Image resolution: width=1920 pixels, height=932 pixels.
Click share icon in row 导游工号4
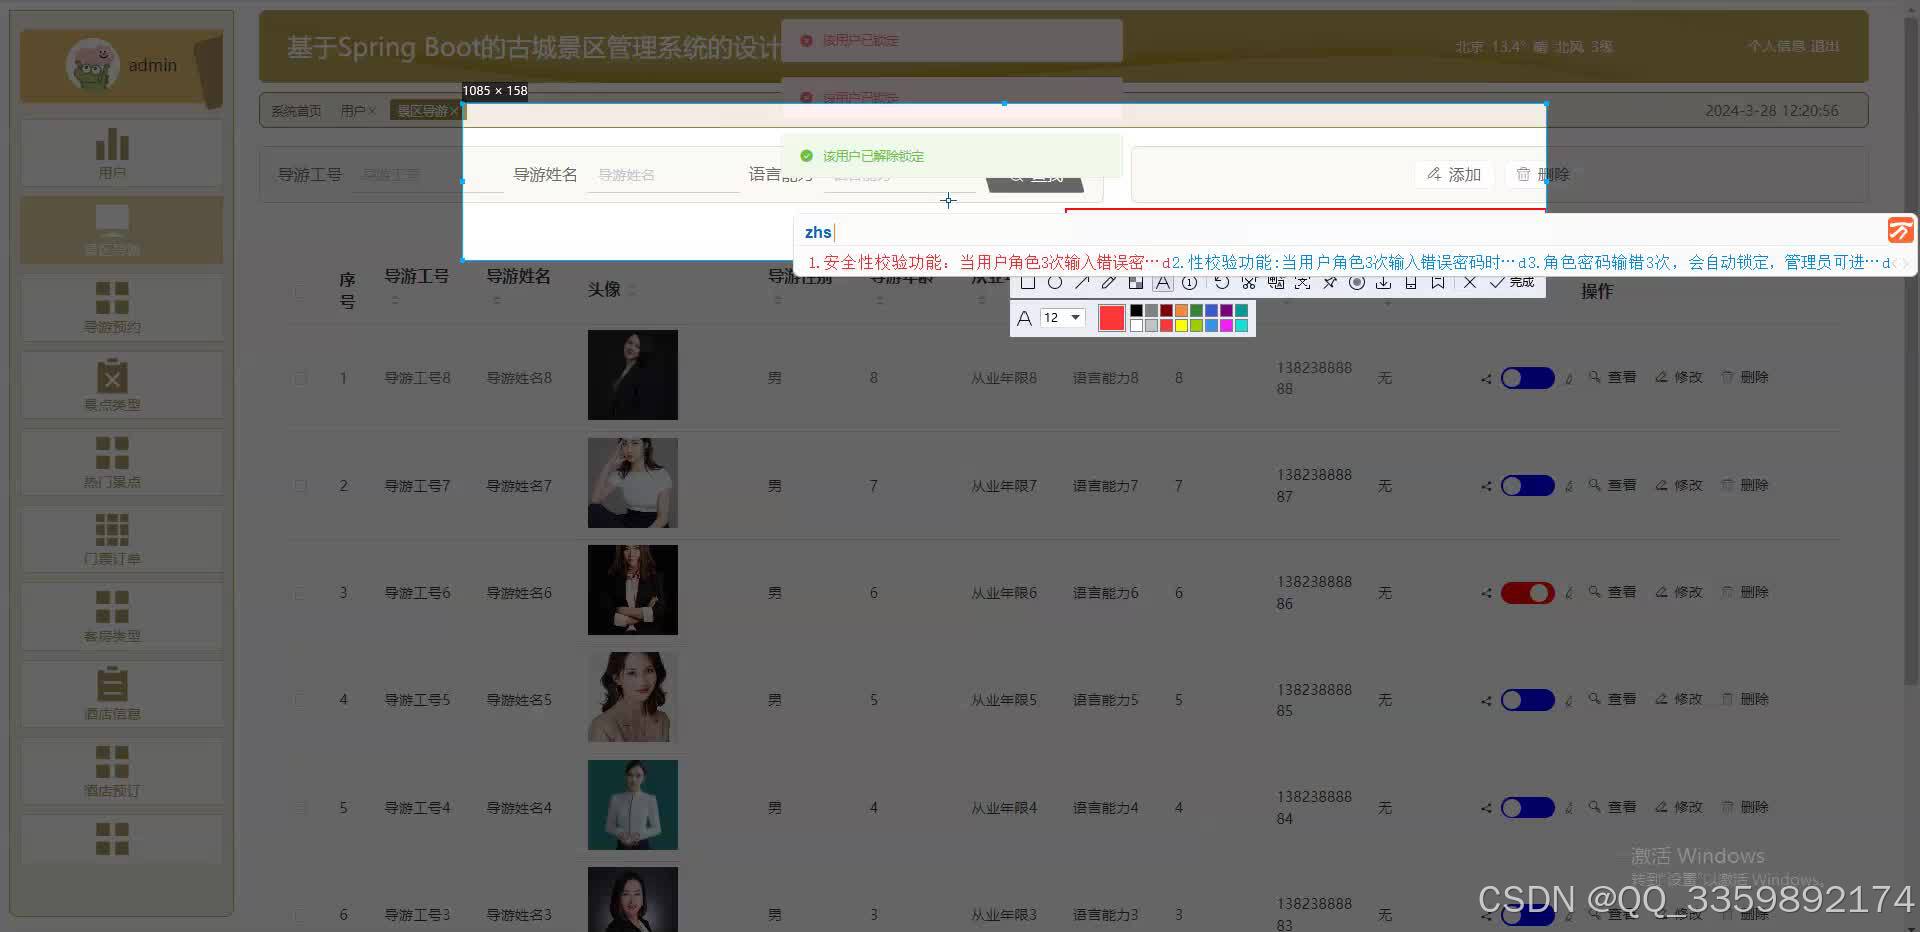(x=1486, y=808)
